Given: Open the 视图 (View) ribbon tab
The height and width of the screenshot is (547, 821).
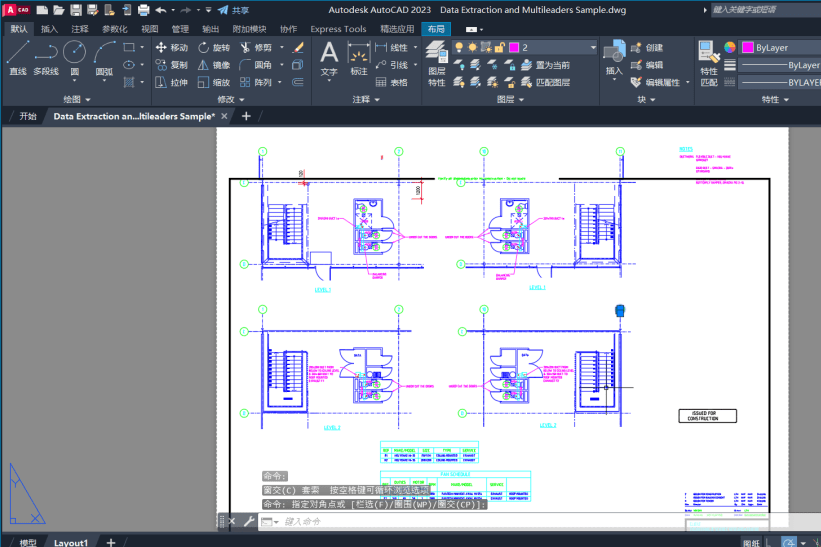Looking at the screenshot, I should [149, 29].
